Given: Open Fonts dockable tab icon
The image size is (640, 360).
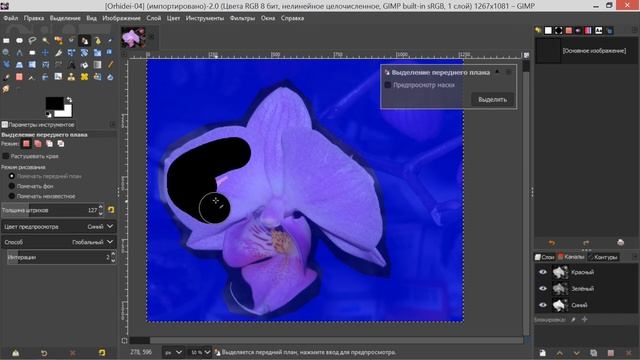Looking at the screenshot, I should click(599, 30).
